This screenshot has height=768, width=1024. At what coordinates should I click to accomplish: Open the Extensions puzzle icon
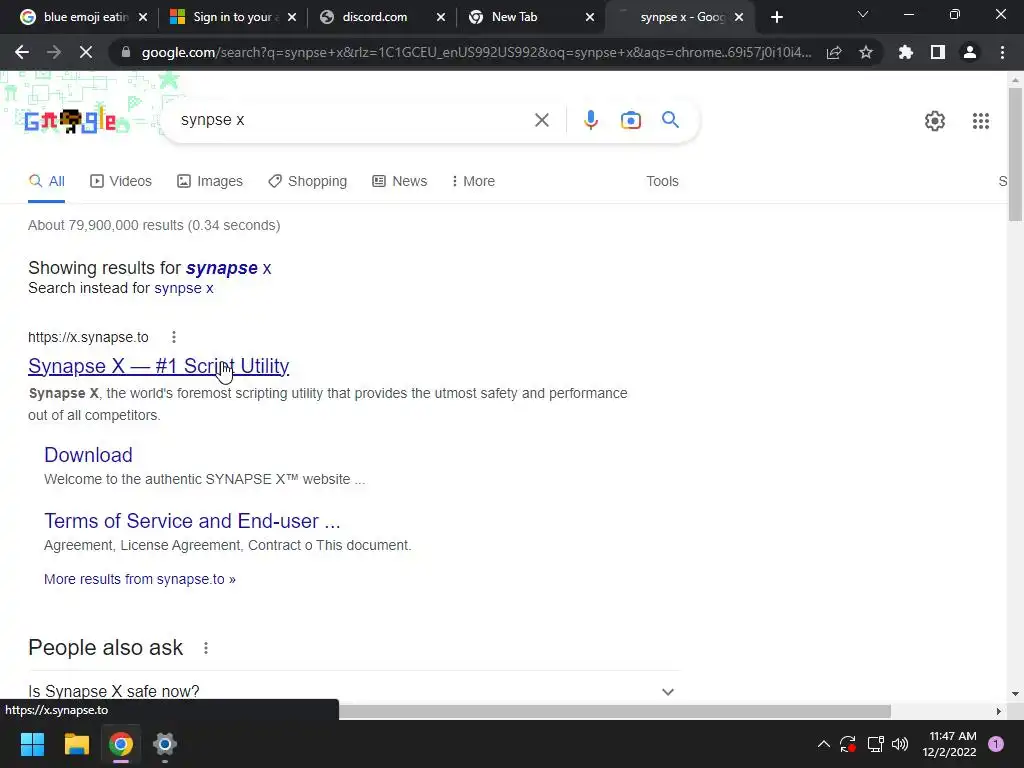[x=905, y=52]
